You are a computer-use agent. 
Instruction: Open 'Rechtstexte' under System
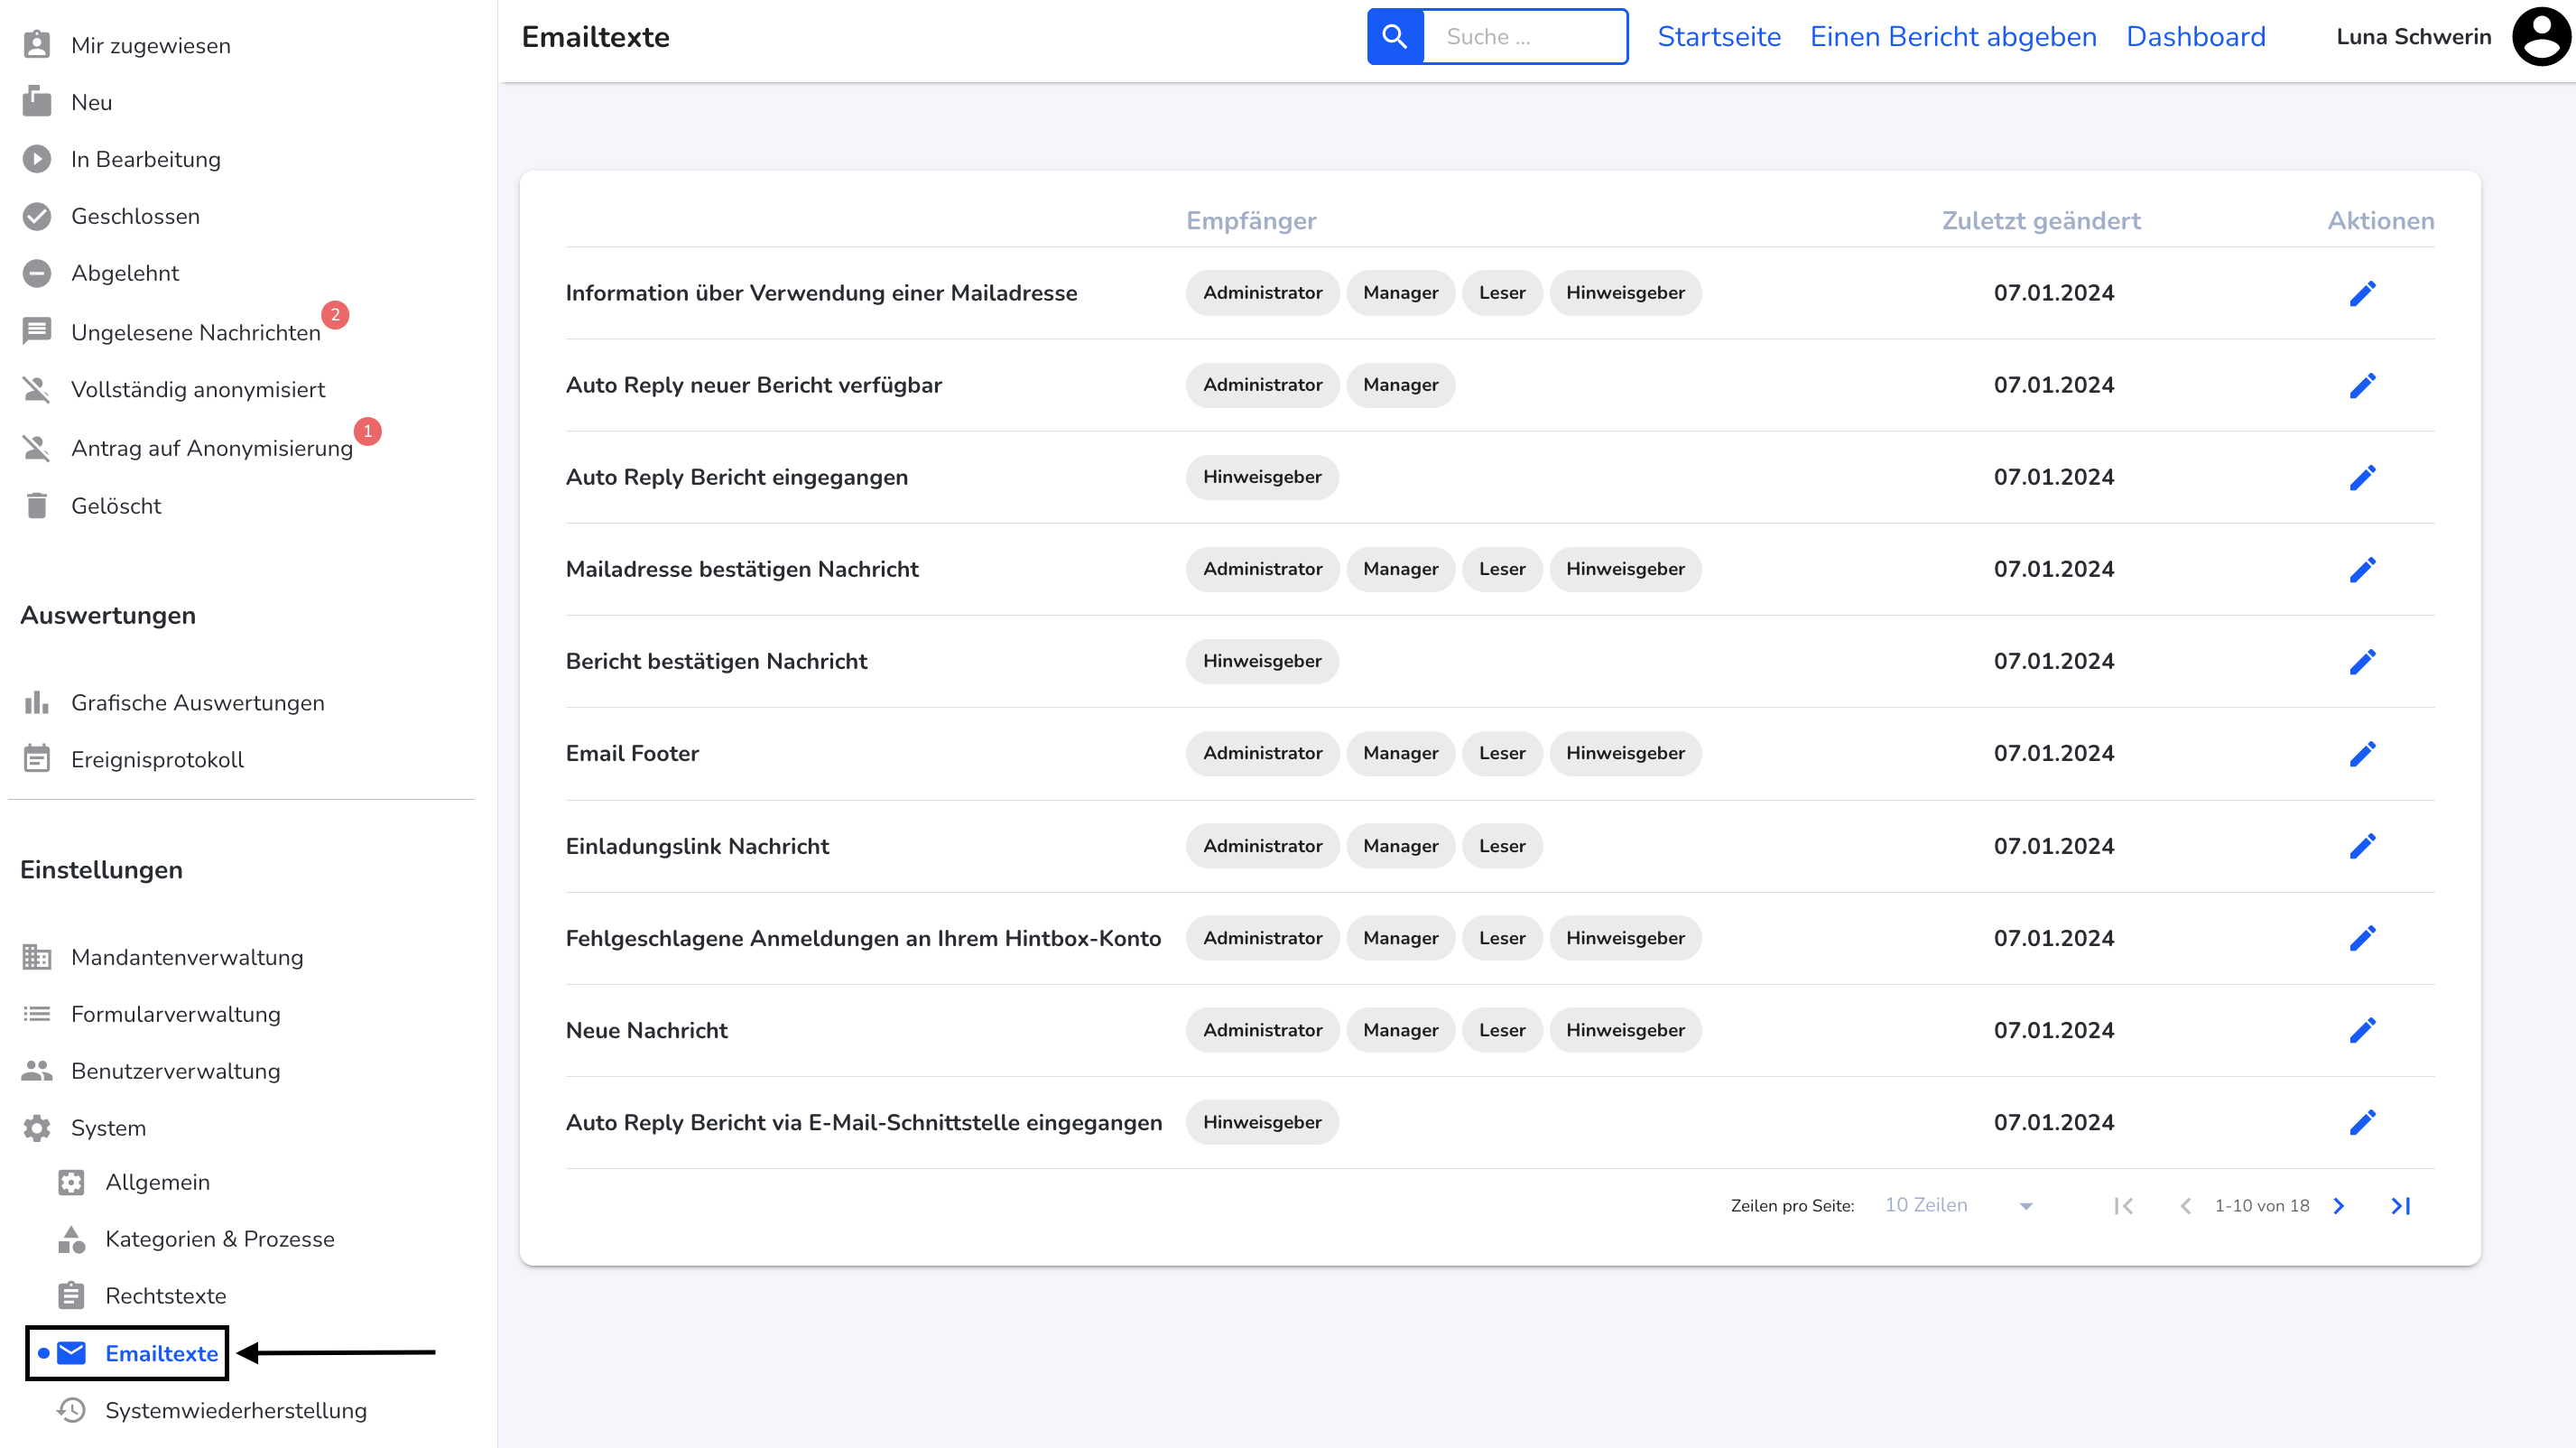click(166, 1296)
